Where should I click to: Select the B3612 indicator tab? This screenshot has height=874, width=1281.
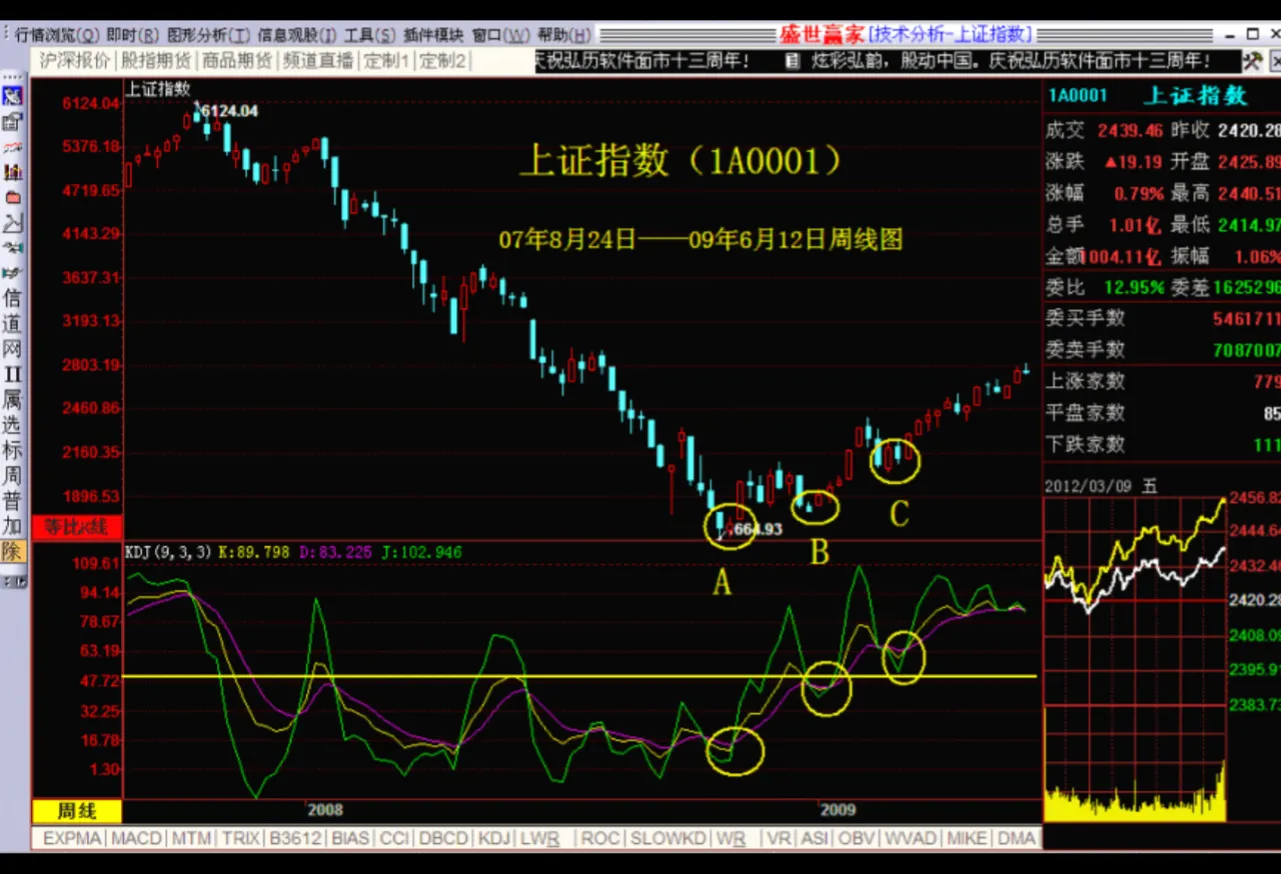pyautogui.click(x=296, y=838)
